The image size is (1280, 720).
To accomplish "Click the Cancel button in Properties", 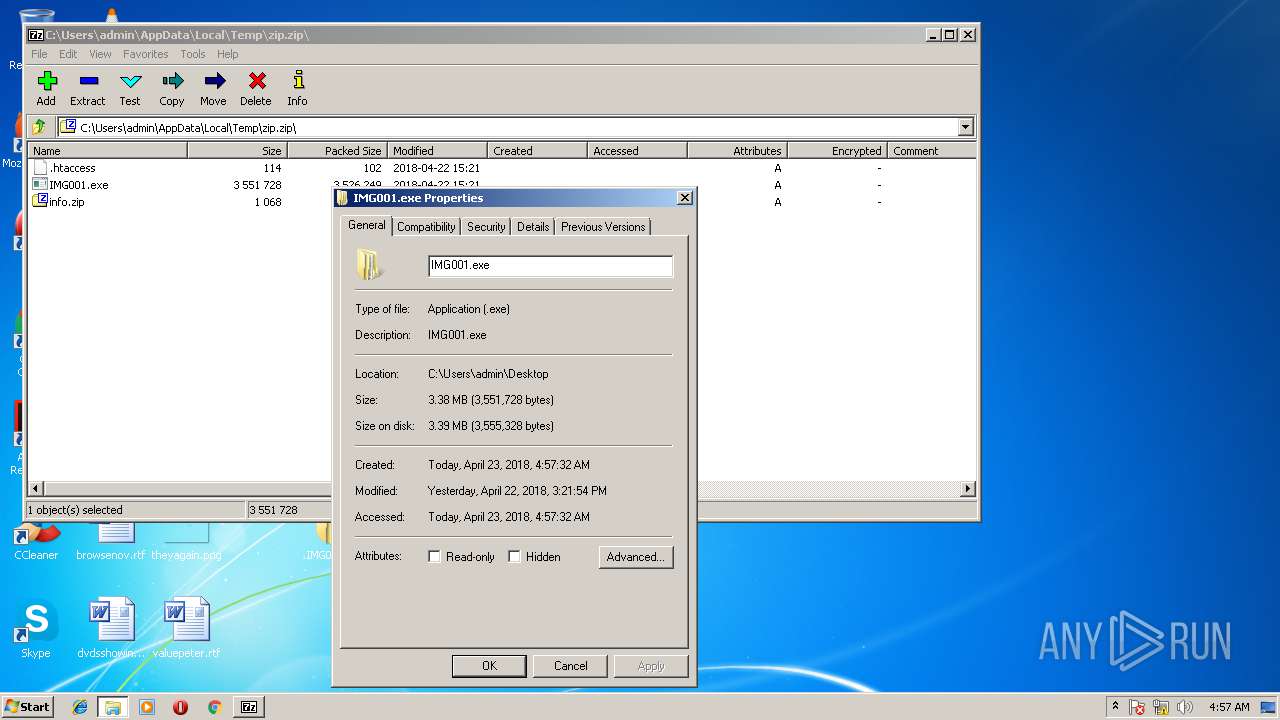I will [x=571, y=666].
